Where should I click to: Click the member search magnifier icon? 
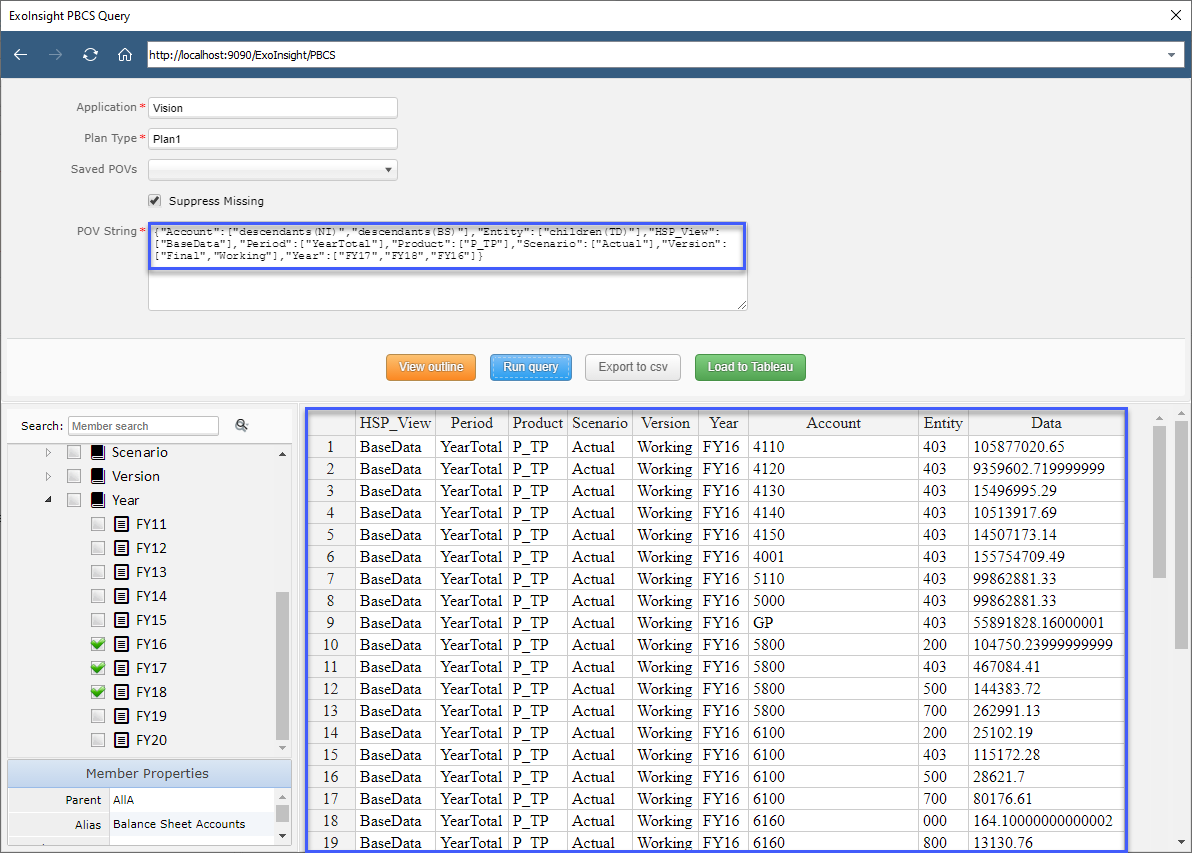click(242, 425)
